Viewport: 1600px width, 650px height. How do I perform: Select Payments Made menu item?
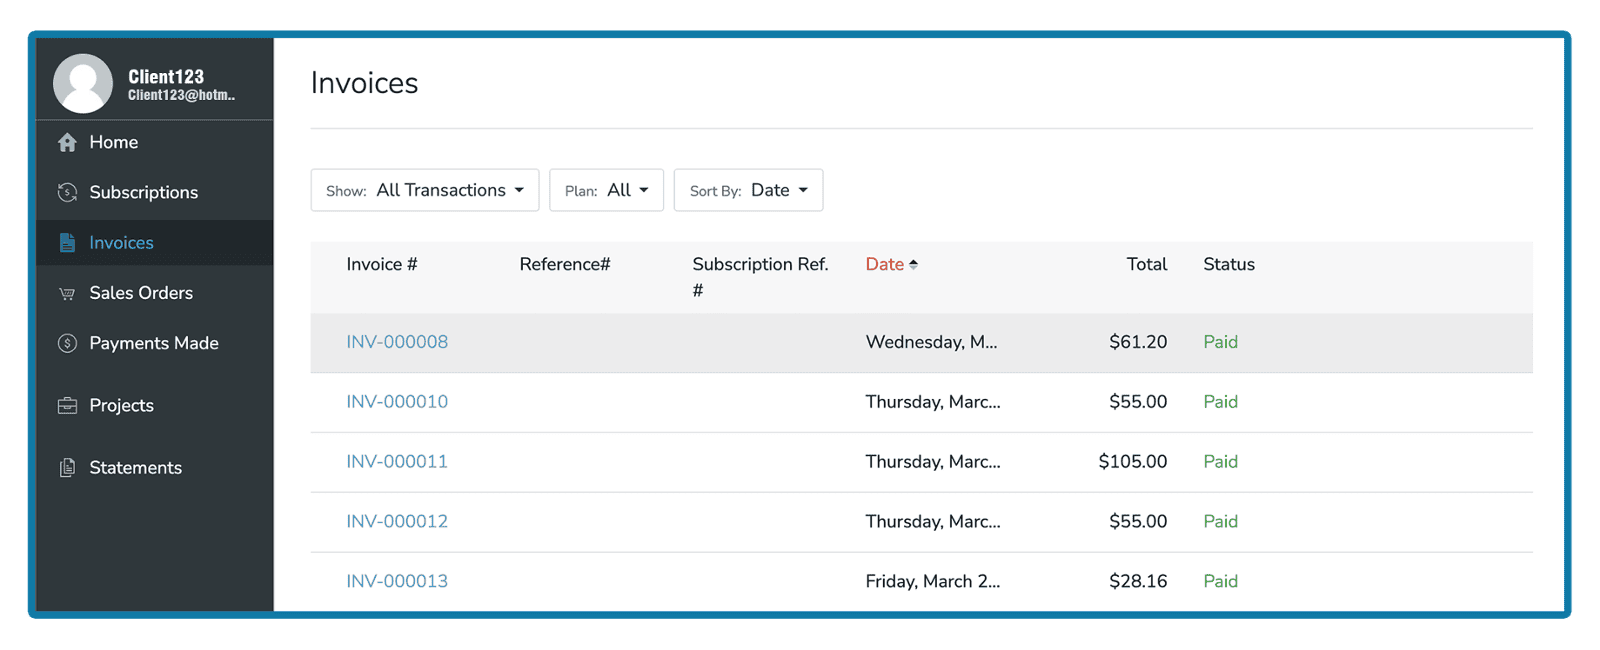[x=153, y=344]
